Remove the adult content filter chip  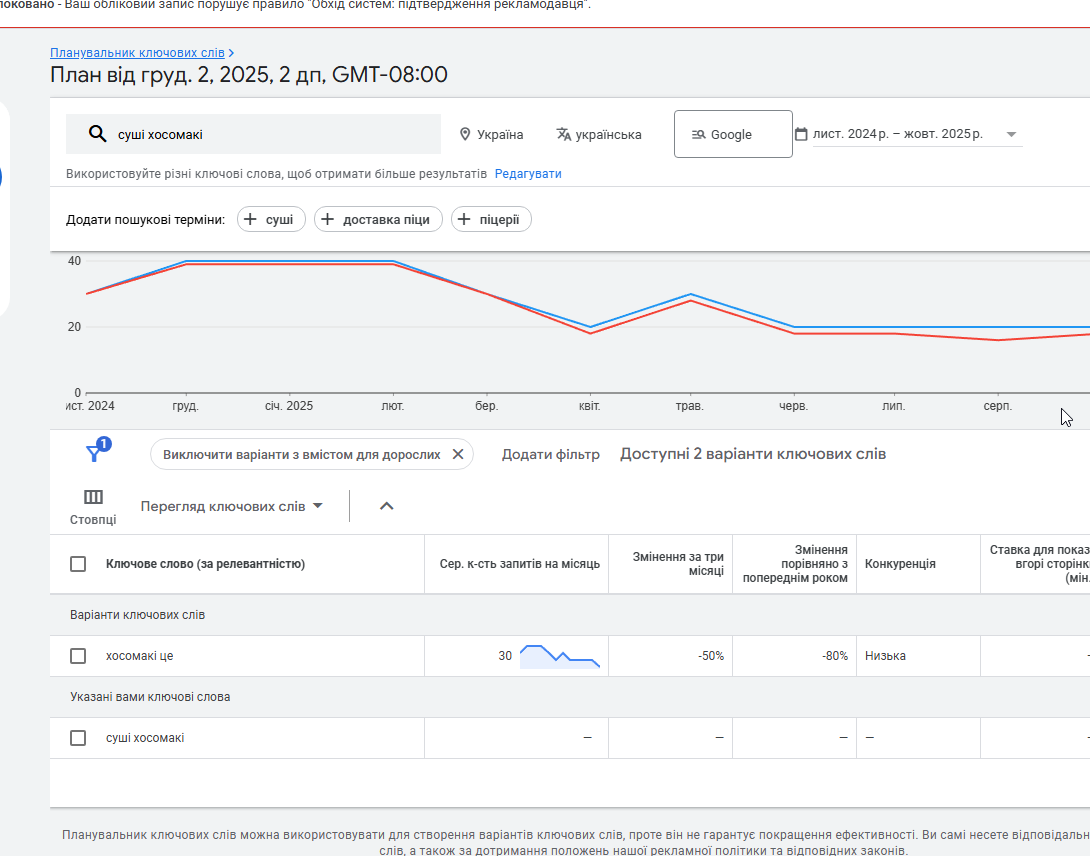(x=458, y=454)
